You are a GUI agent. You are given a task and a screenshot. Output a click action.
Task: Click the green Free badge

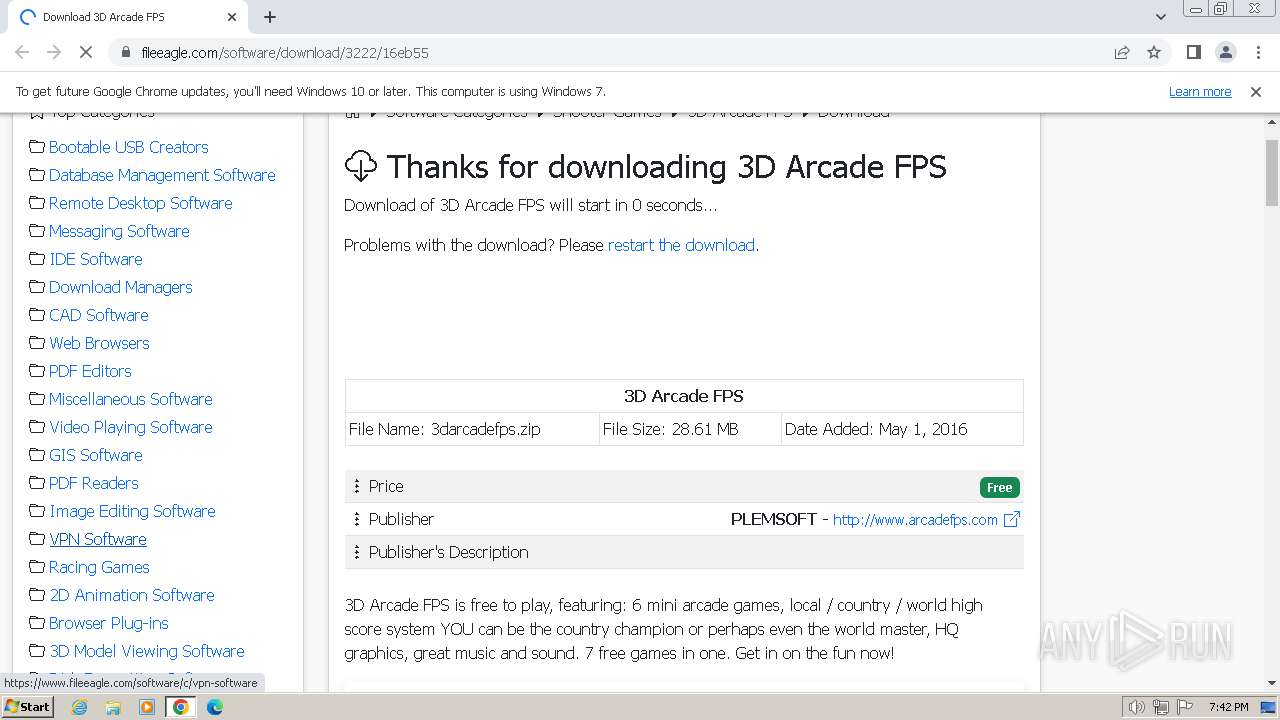coord(1000,487)
